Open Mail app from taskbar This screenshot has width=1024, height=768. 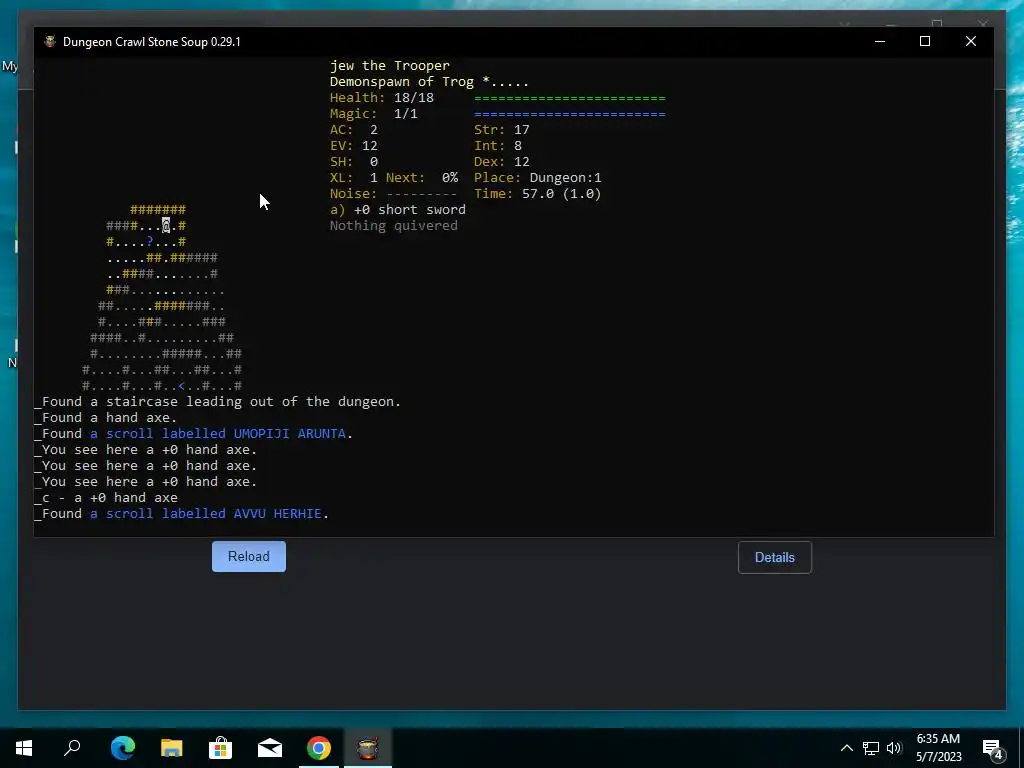(x=270, y=748)
